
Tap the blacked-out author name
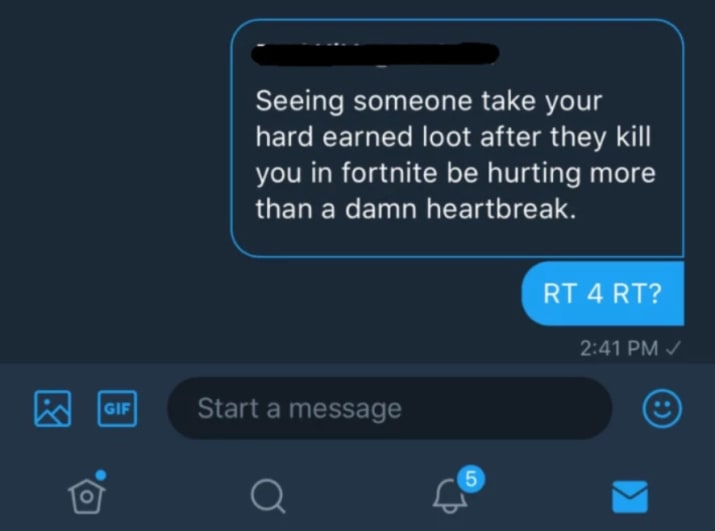[x=375, y=54]
